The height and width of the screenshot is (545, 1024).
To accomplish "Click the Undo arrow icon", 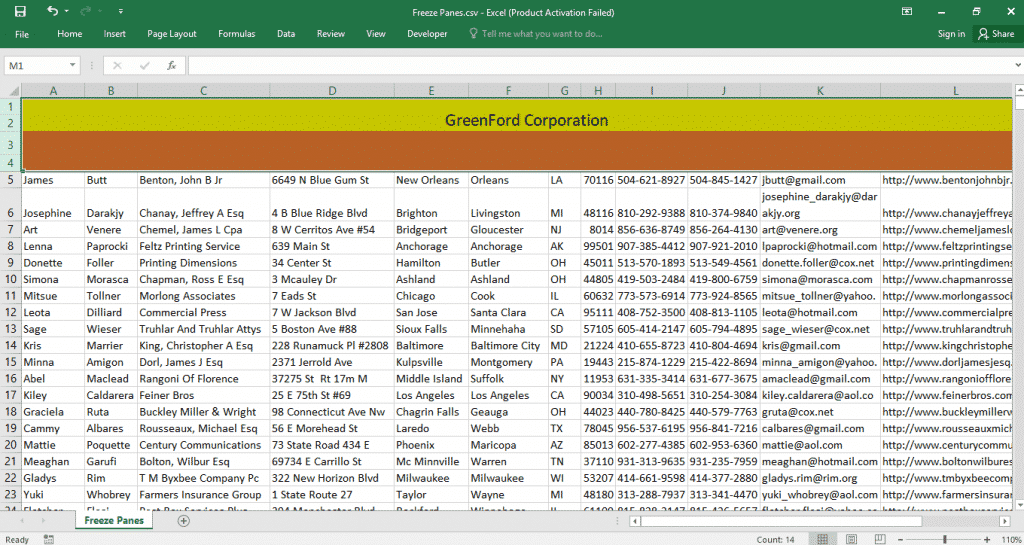I will 51,12.
